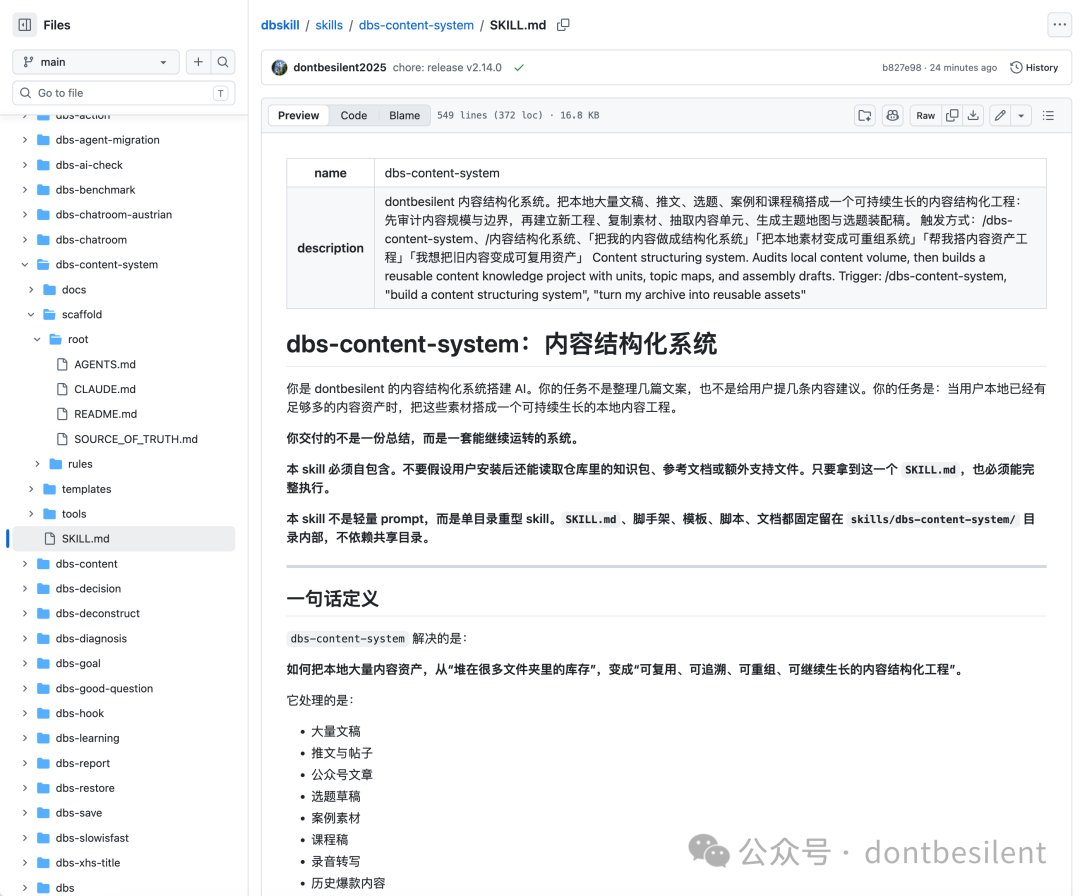This screenshot has width=1080, height=896.
Task: Switch to the Blame tab
Action: (404, 115)
